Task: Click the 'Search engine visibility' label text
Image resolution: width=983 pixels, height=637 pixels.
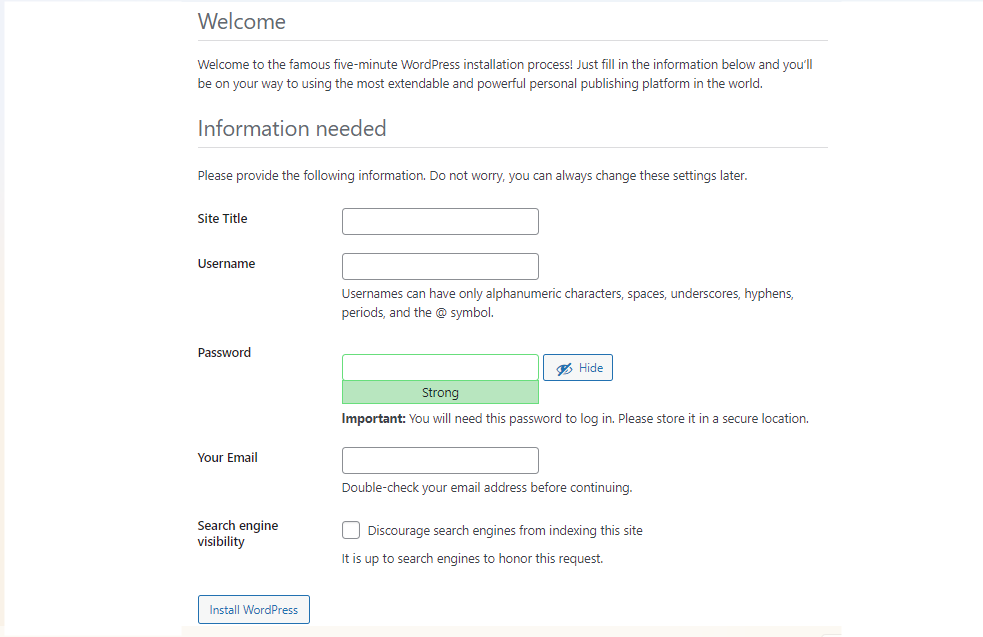Action: pos(238,533)
